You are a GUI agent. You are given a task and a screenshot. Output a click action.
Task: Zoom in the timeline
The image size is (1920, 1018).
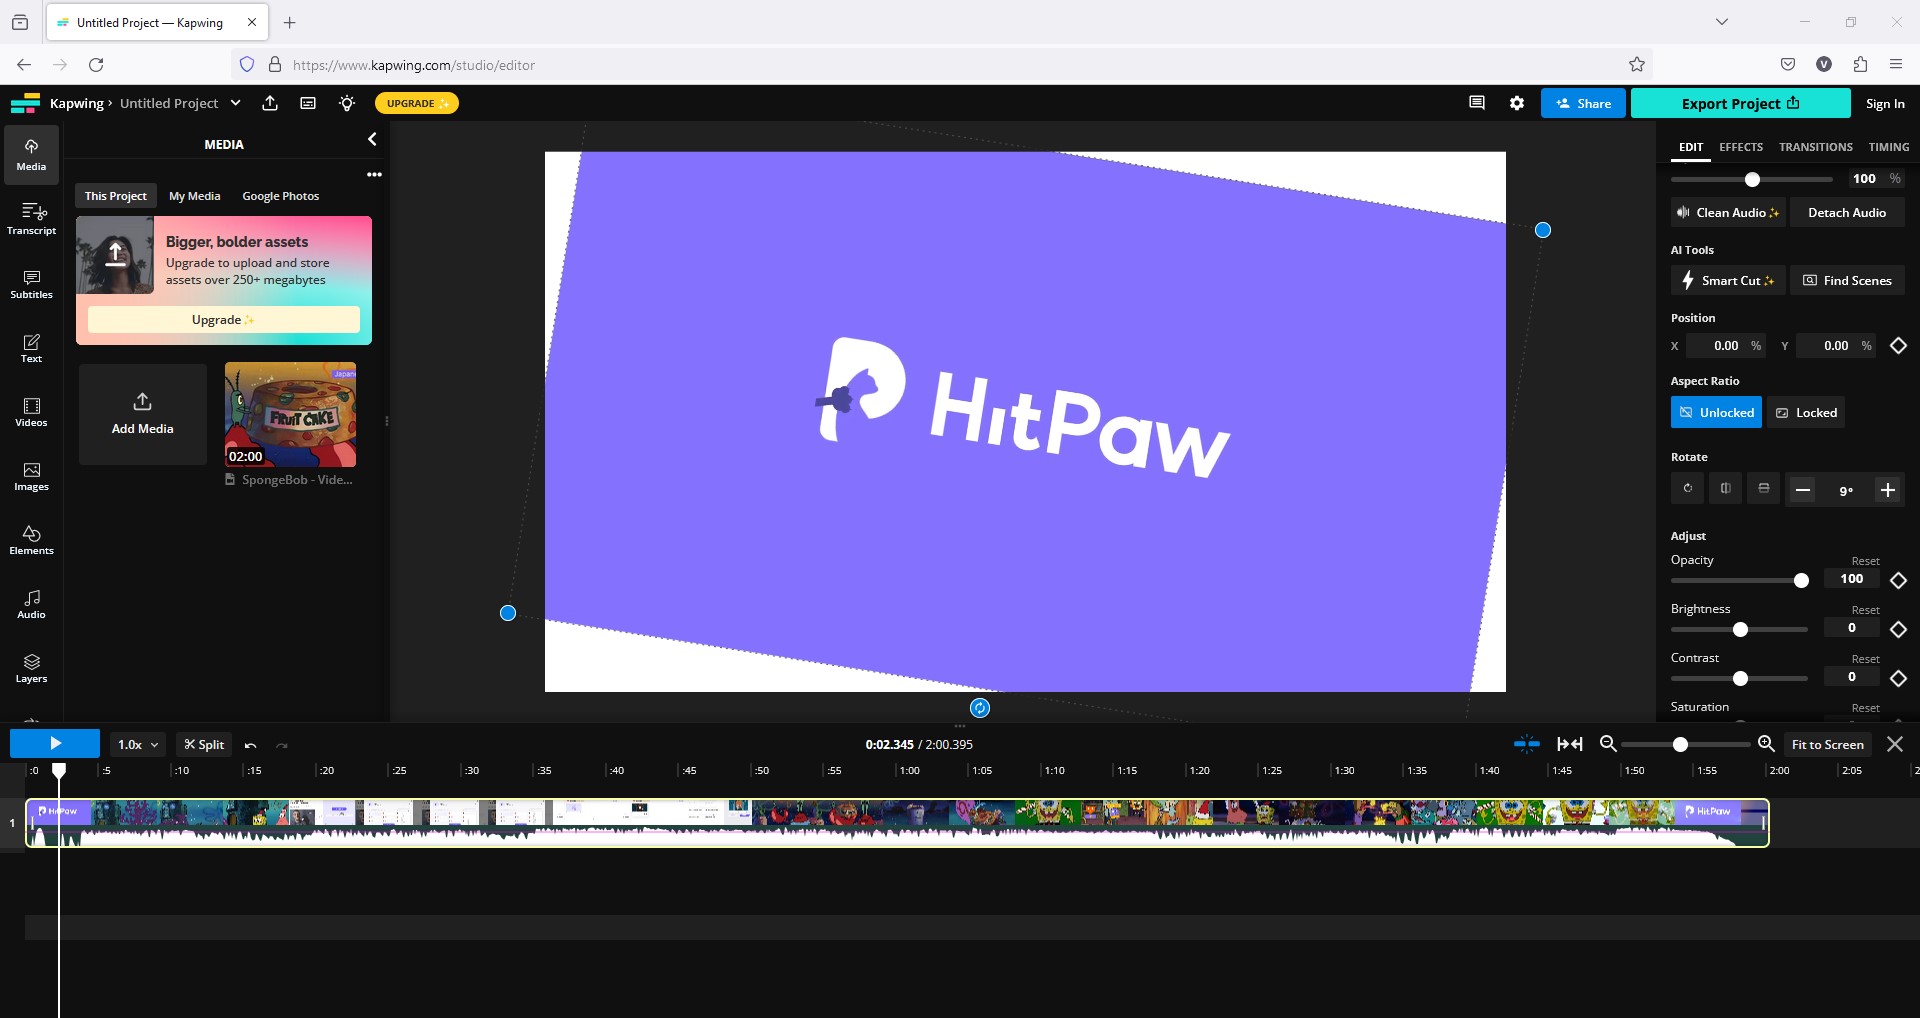(1766, 744)
